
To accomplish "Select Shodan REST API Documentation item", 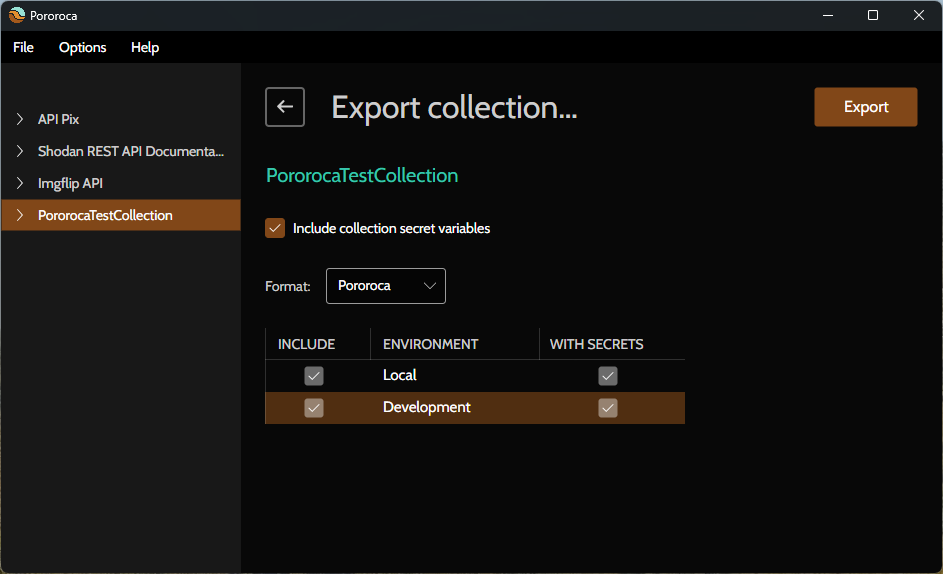I will 121,151.
